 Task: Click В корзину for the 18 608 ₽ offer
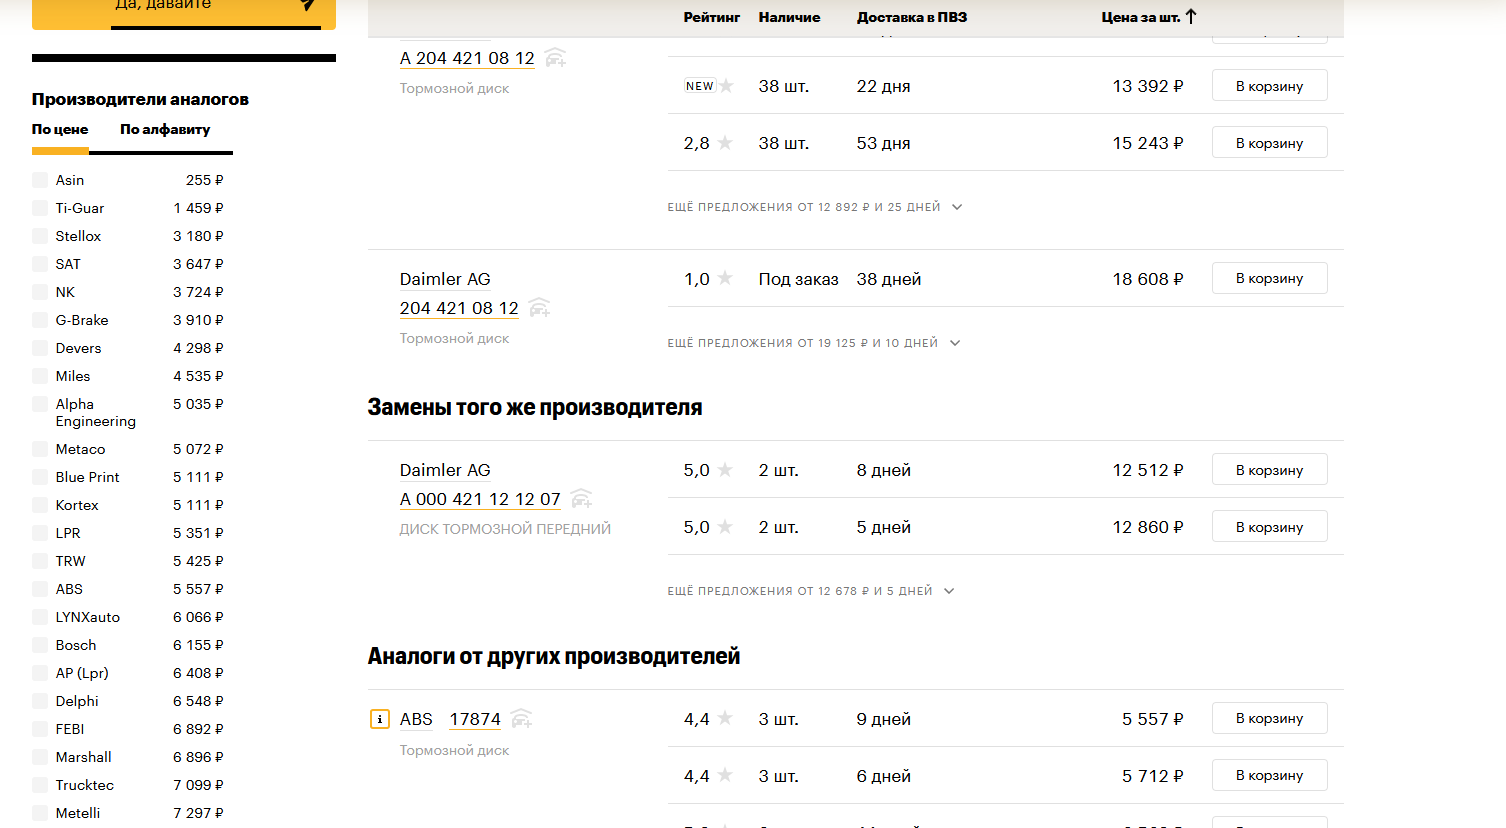[1270, 278]
